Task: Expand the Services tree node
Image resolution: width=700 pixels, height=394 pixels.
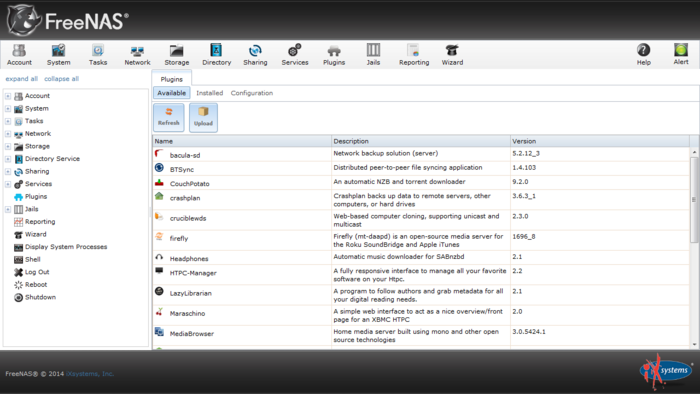Action: coord(8,184)
